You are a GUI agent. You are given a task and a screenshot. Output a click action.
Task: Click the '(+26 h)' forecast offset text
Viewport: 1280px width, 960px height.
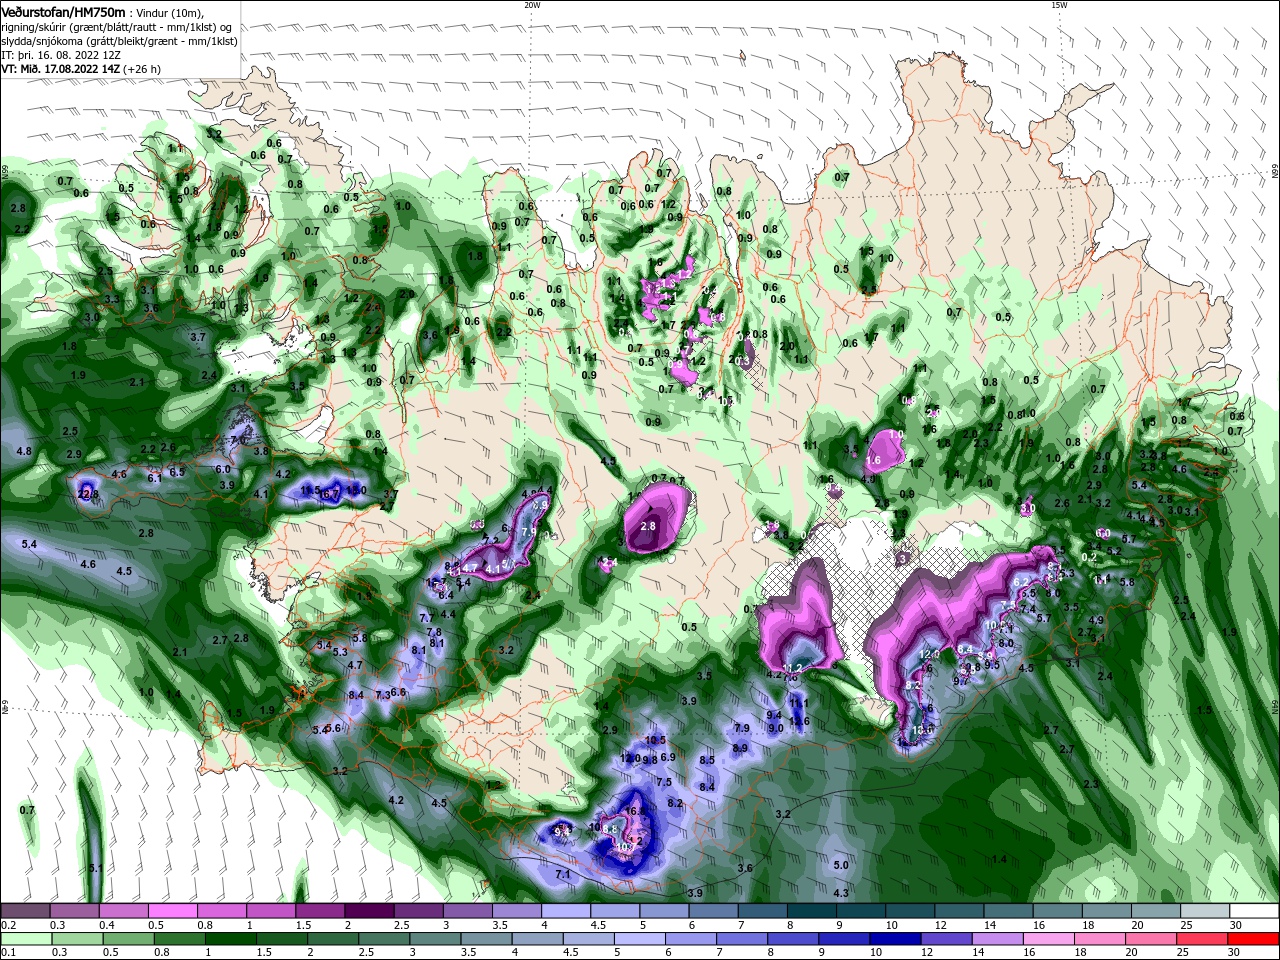point(142,69)
